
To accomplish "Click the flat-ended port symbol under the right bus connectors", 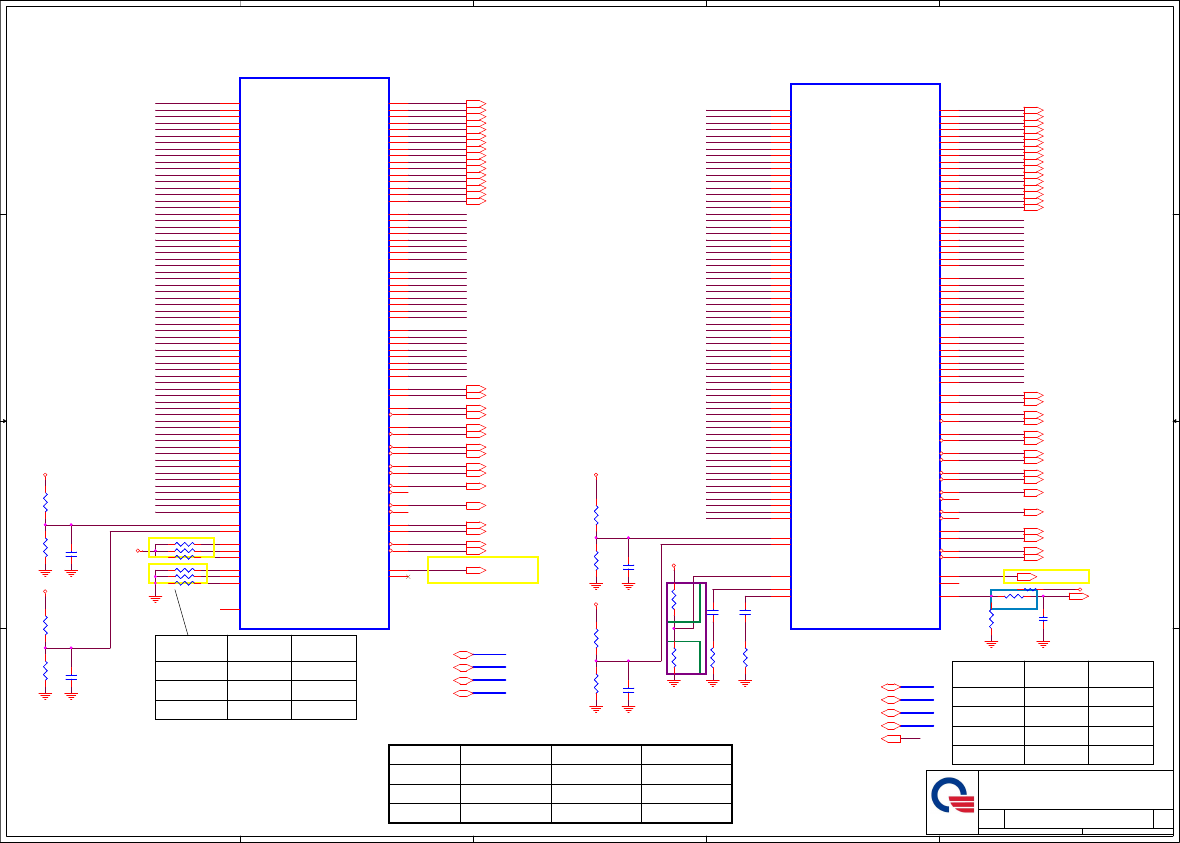I will (891, 739).
